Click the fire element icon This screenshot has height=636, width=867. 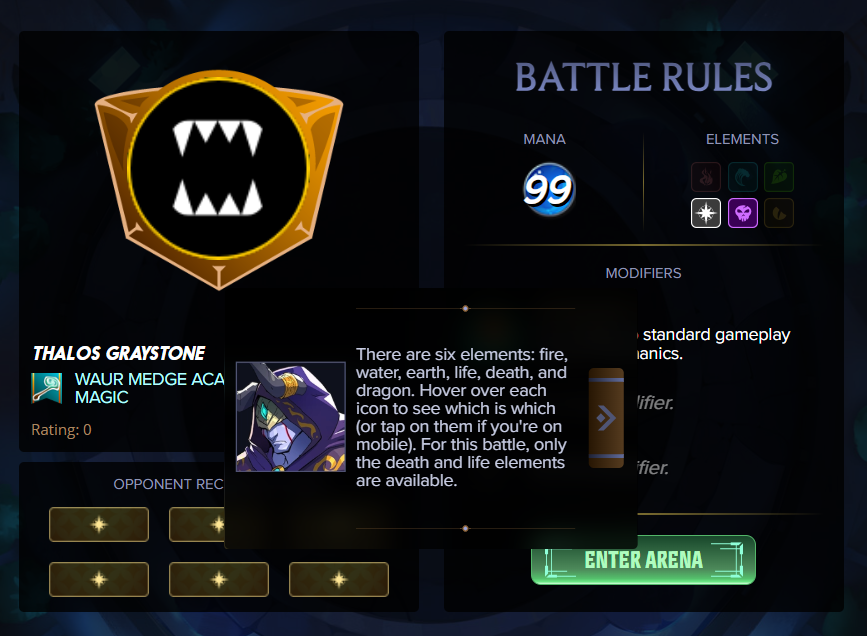(706, 177)
